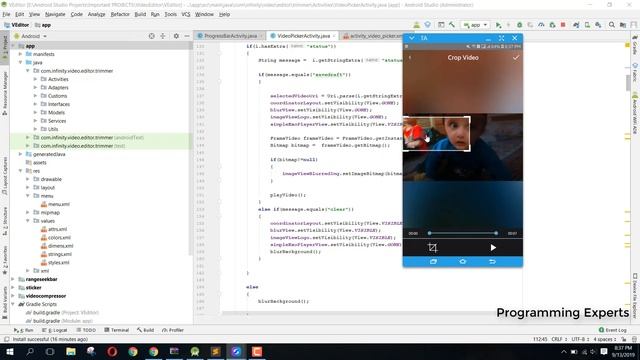This screenshot has height=360, width=640.
Task: Close the VideoPickerActivity.java tab
Action: tap(334, 36)
